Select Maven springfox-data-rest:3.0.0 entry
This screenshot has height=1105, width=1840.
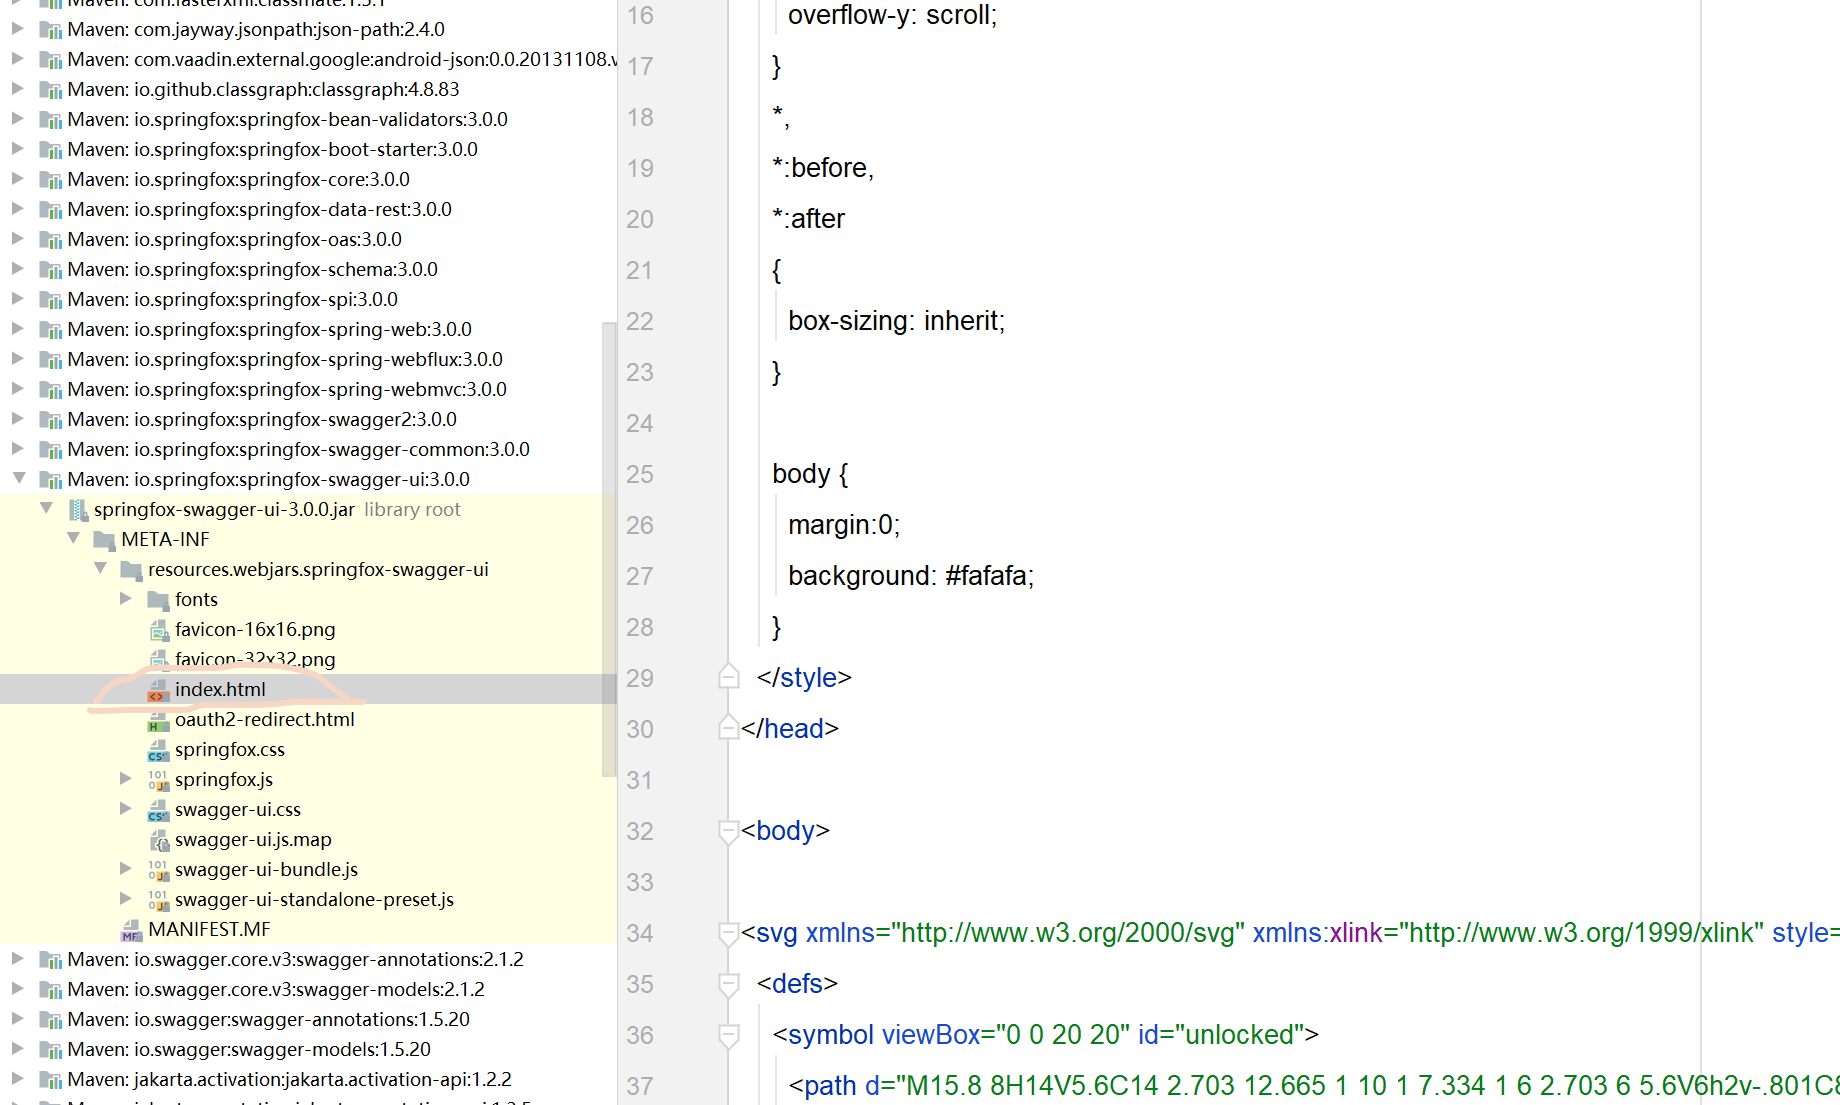click(259, 209)
